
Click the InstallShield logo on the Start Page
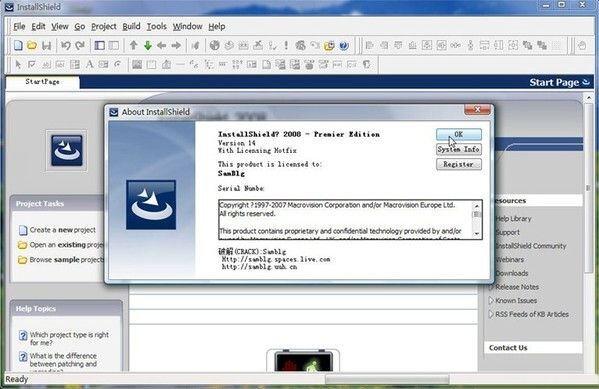click(67, 150)
